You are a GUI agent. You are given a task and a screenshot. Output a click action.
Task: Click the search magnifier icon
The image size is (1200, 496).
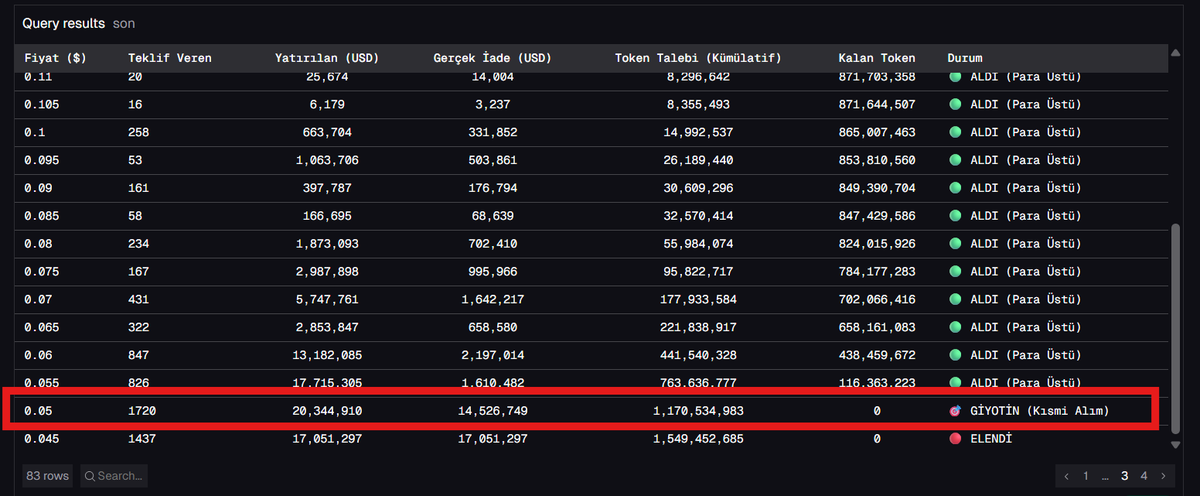tap(90, 476)
